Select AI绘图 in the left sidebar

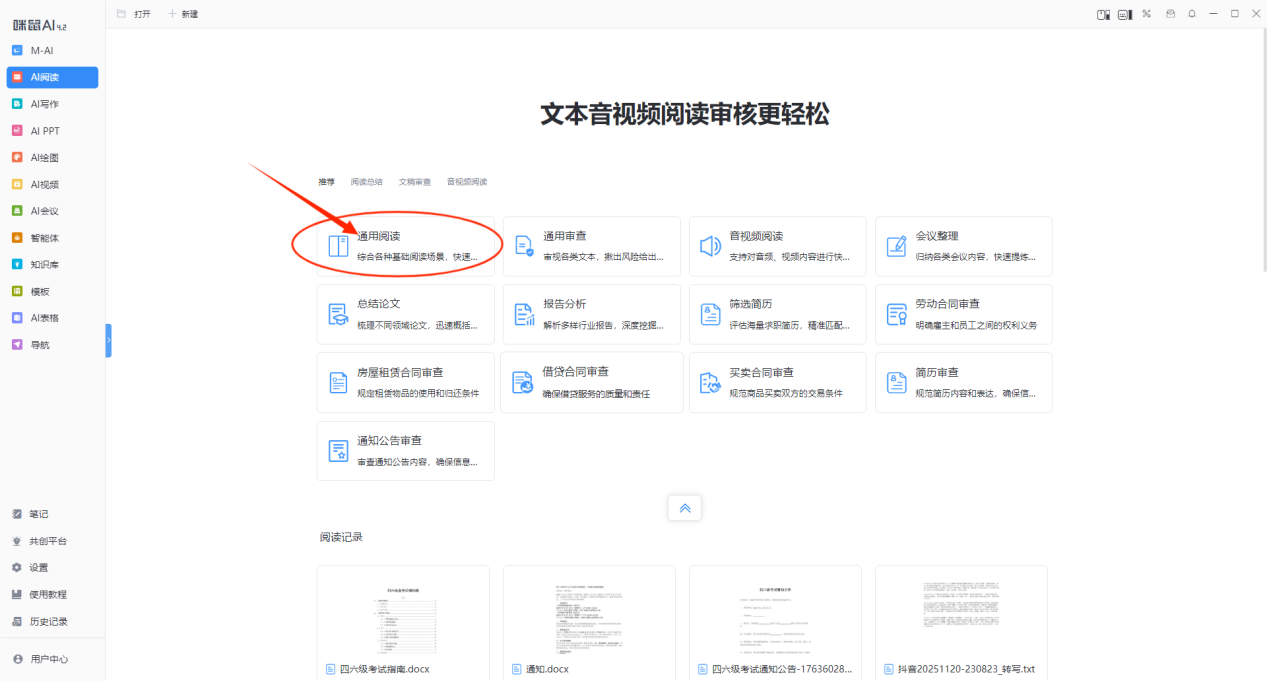coord(44,158)
